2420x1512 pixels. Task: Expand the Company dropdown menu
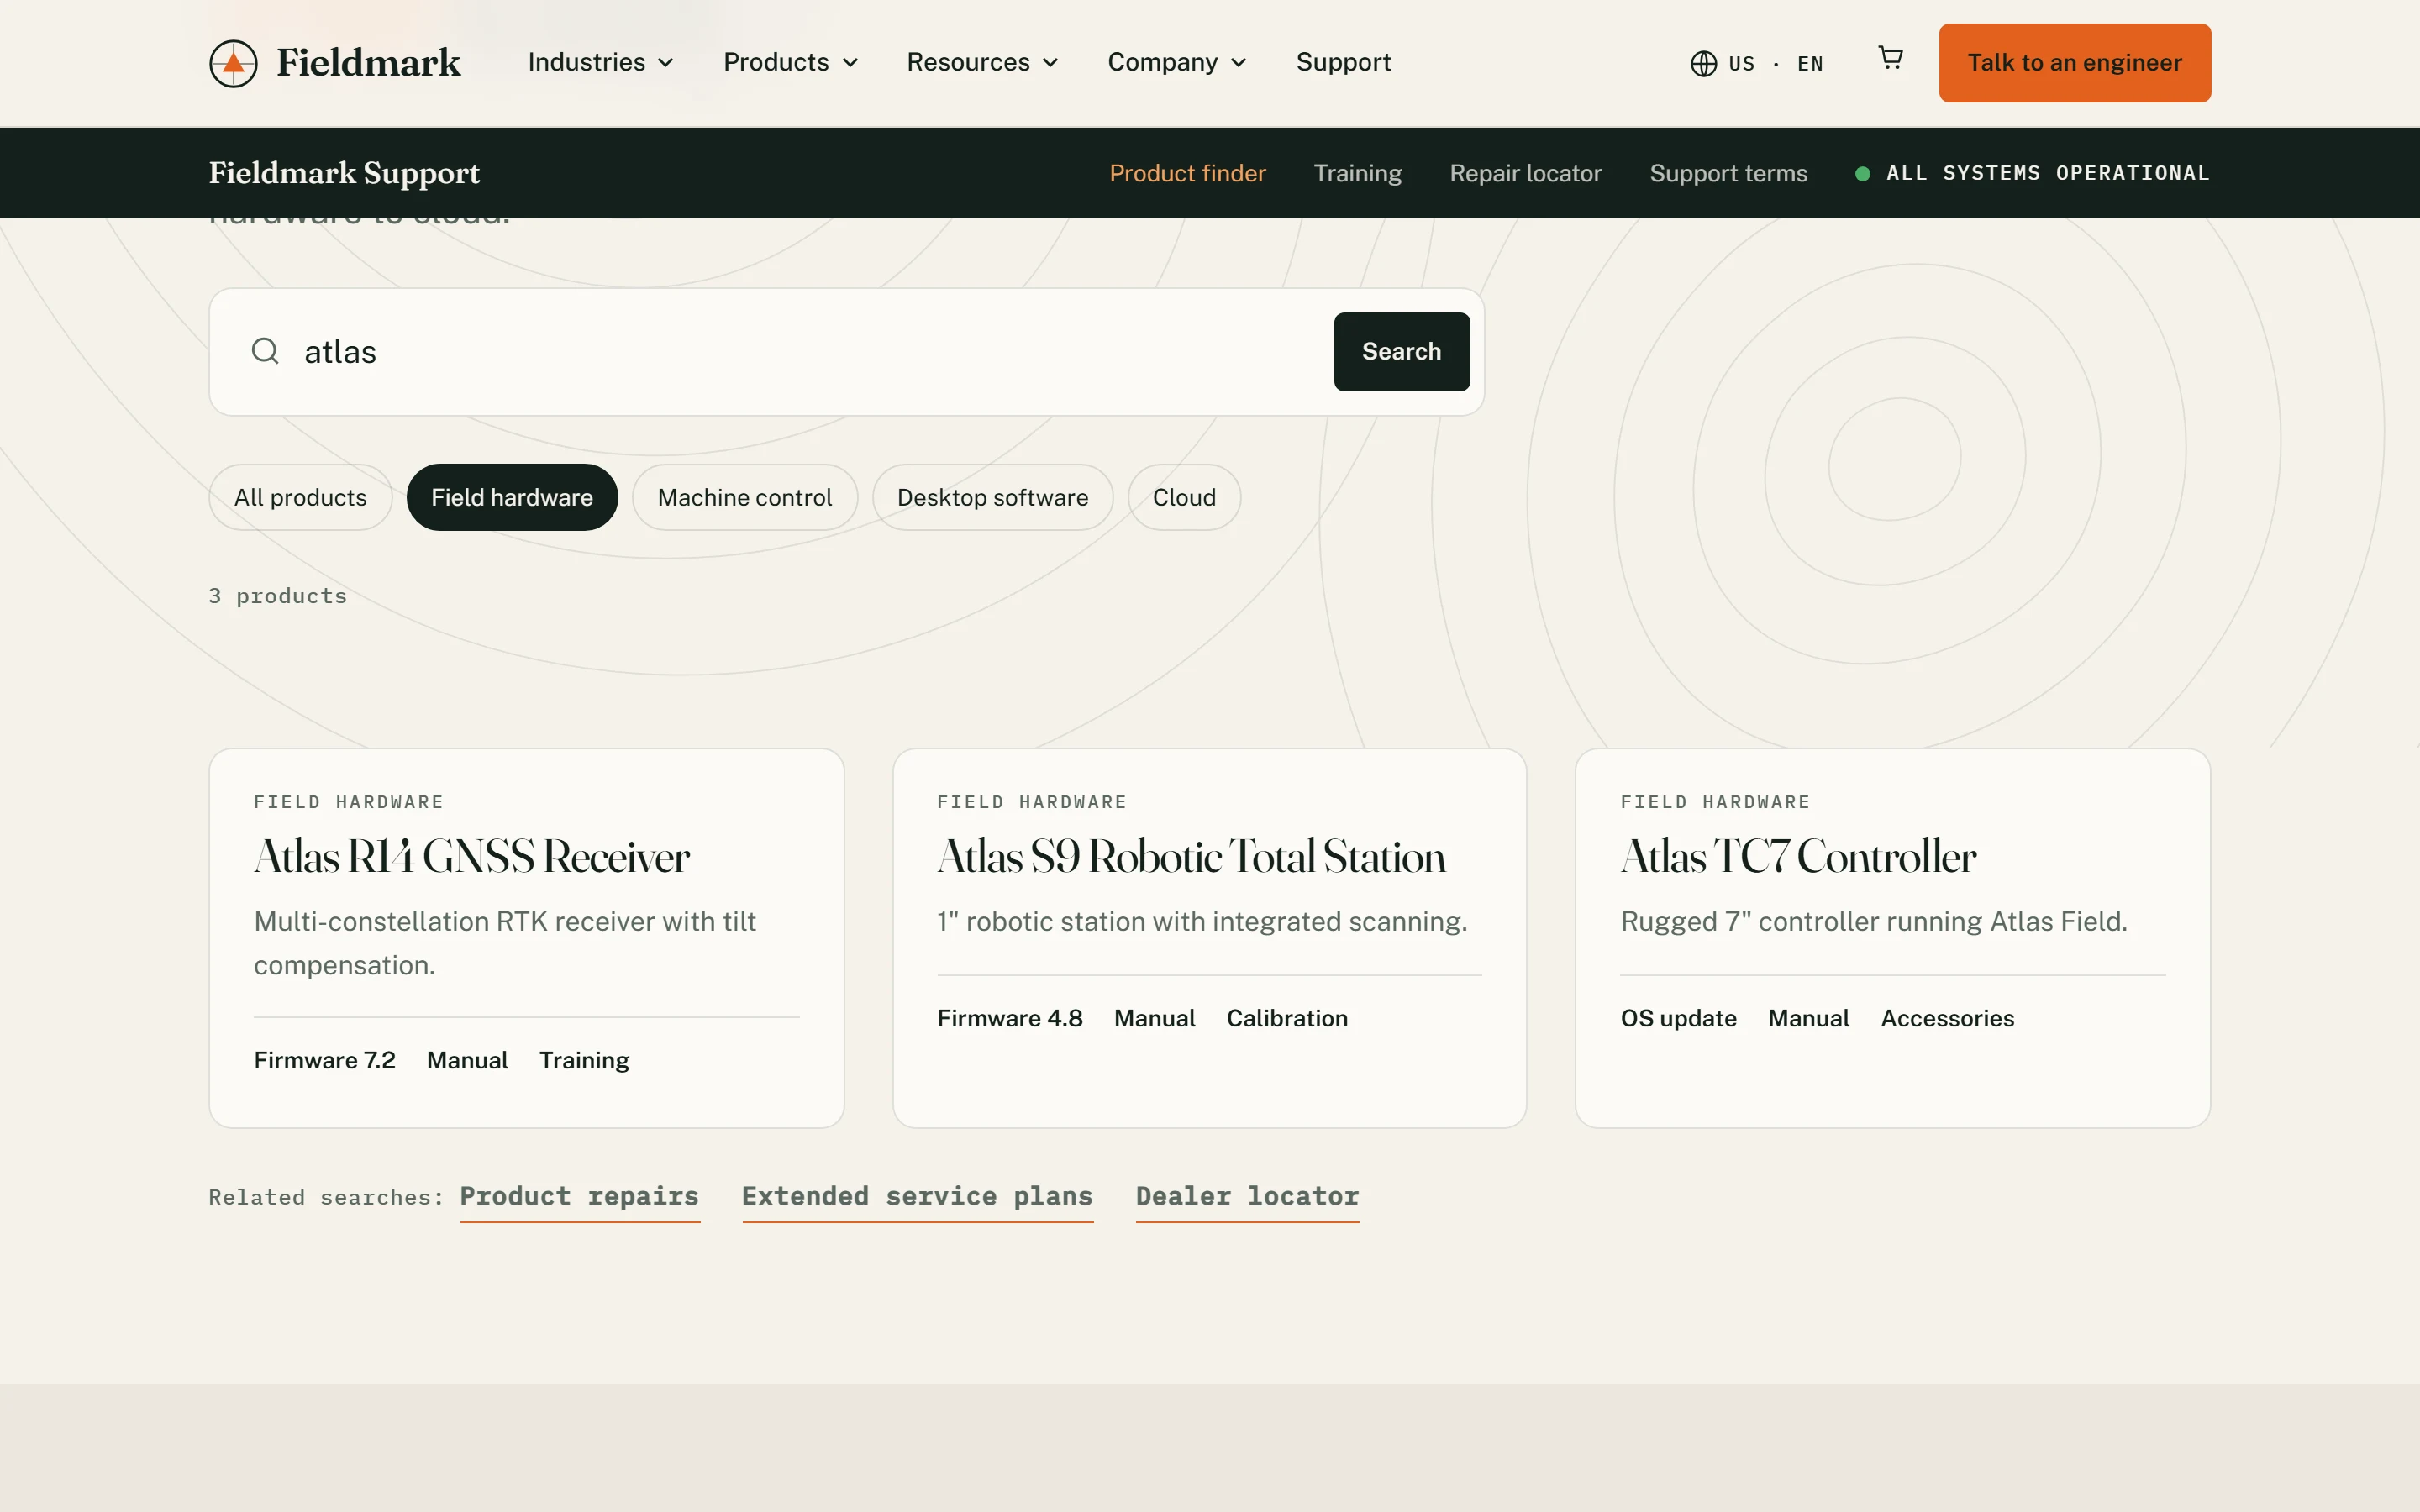click(1177, 62)
